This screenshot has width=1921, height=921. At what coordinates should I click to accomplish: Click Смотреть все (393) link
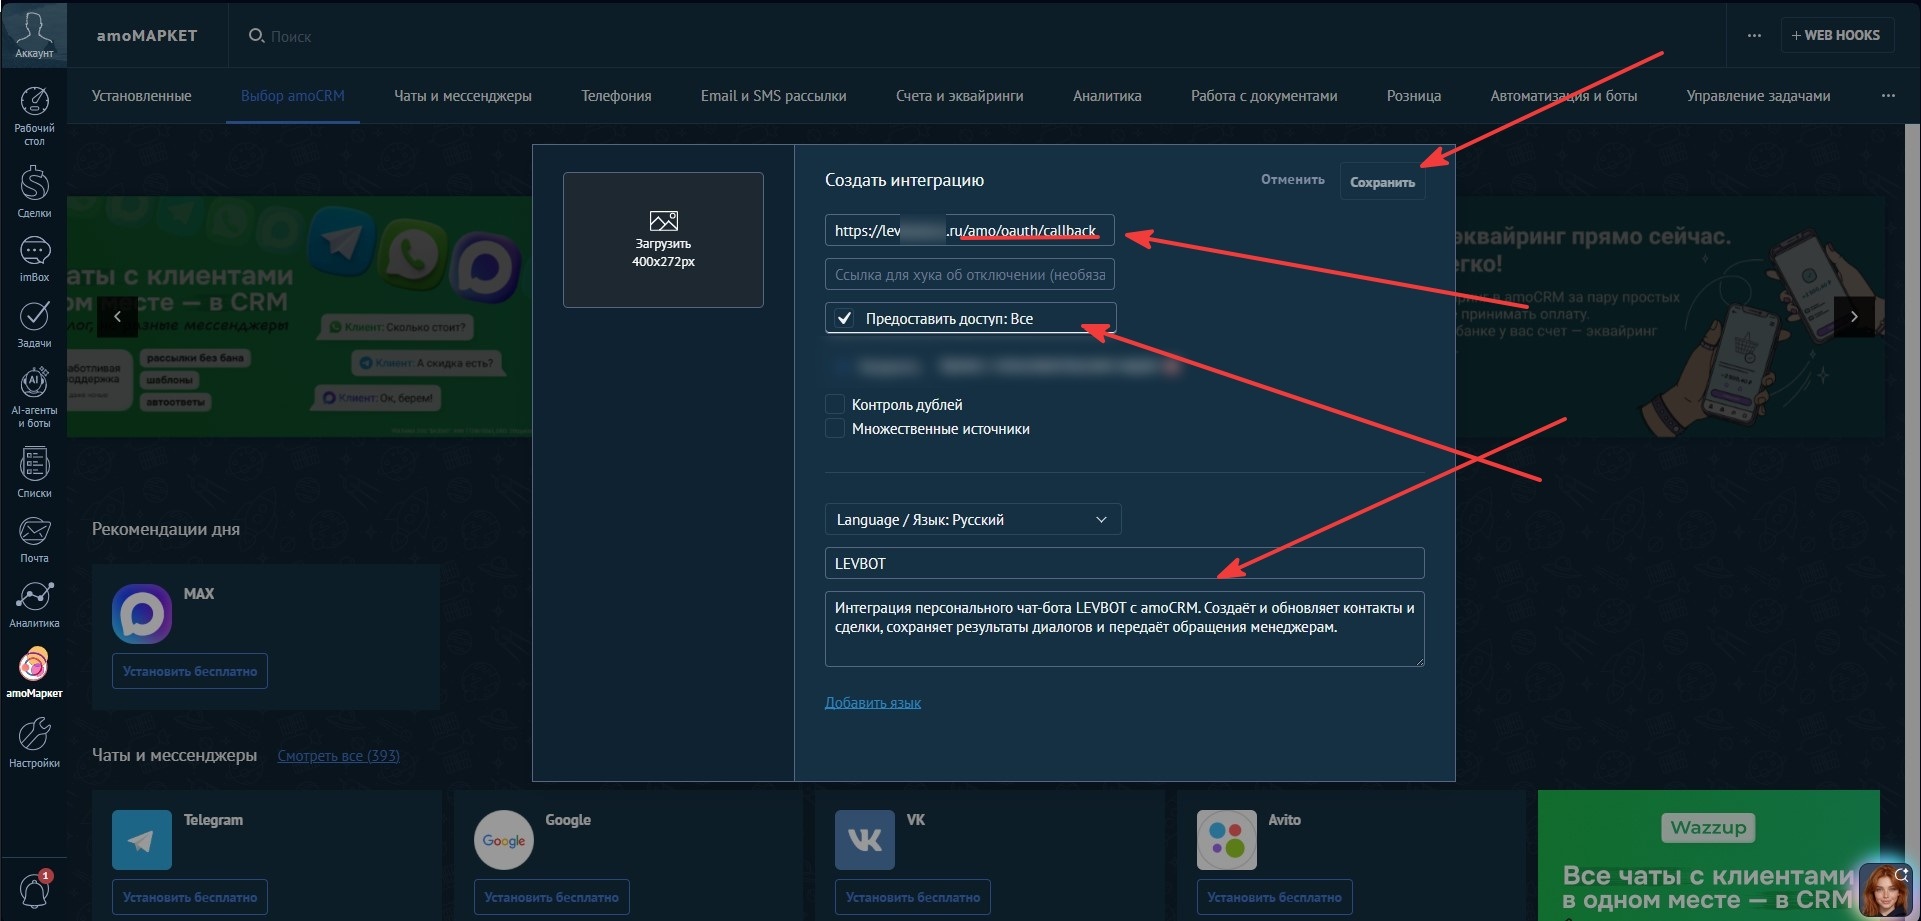tap(338, 756)
